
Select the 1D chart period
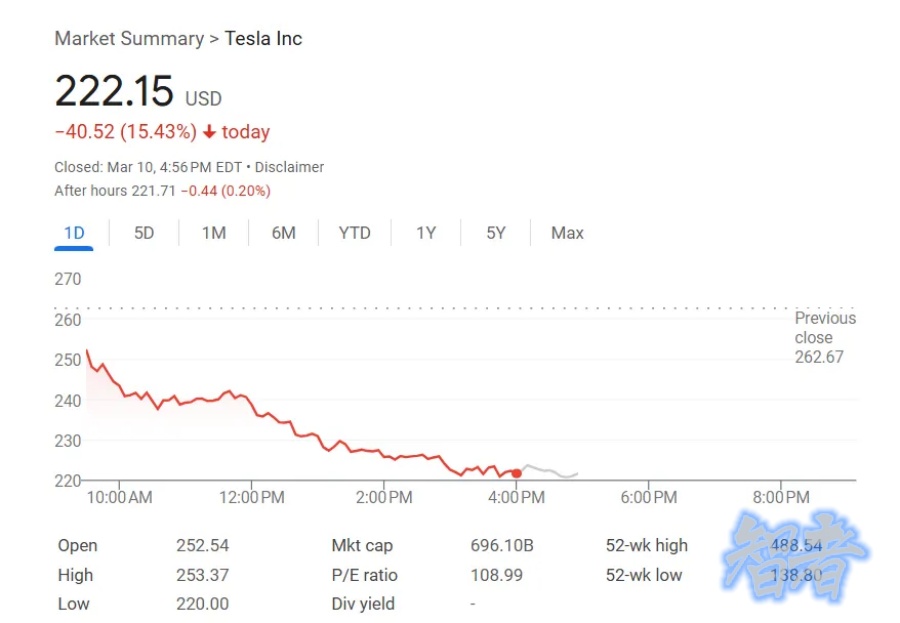click(x=72, y=232)
